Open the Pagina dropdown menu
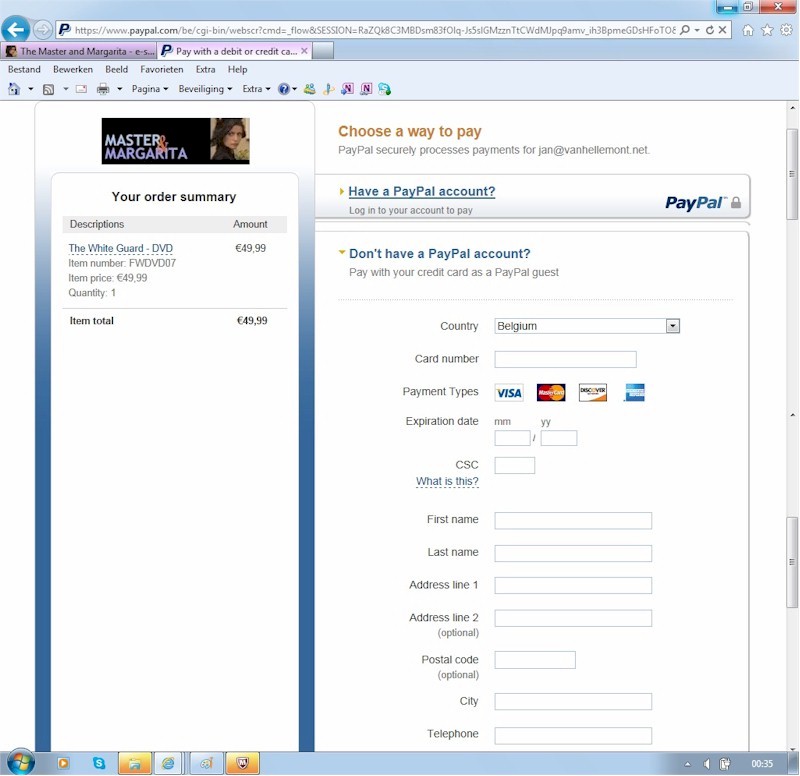The height and width of the screenshot is (776, 800). click(150, 89)
